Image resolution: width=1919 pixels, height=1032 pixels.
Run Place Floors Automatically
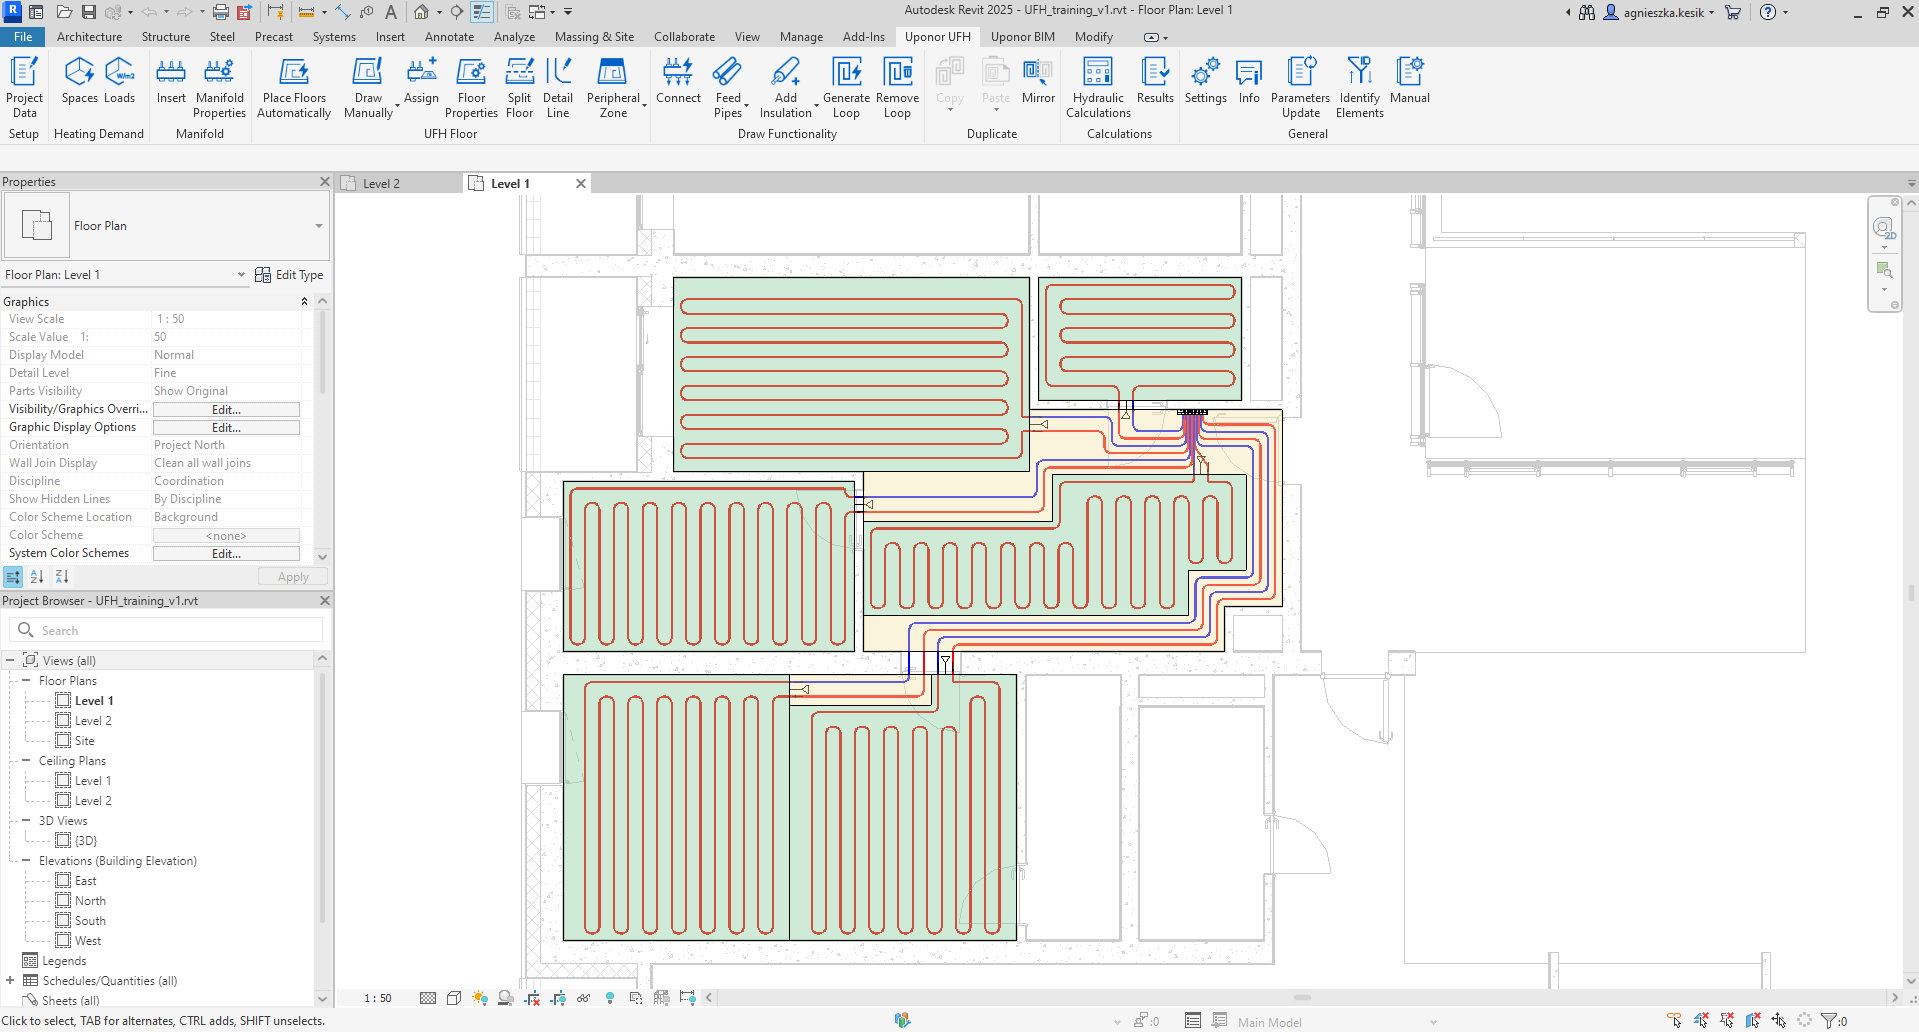tap(294, 87)
